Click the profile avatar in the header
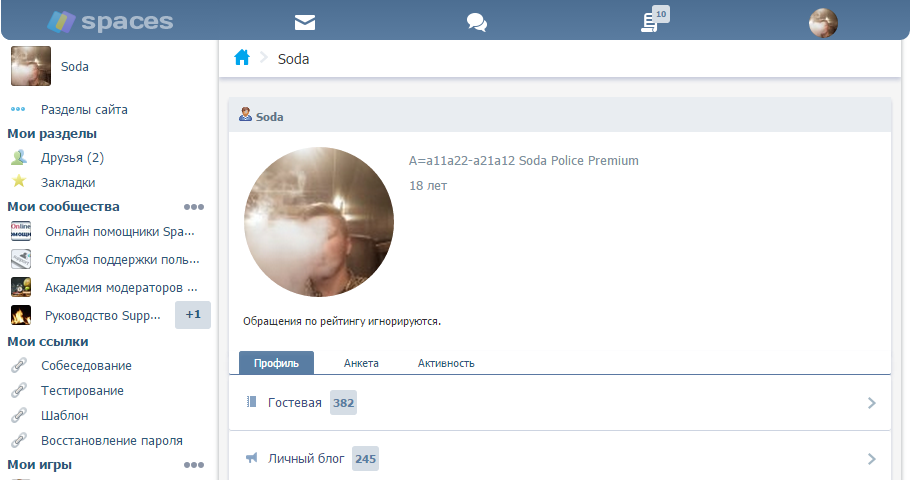Image resolution: width=912 pixels, height=480 pixels. 823,23
